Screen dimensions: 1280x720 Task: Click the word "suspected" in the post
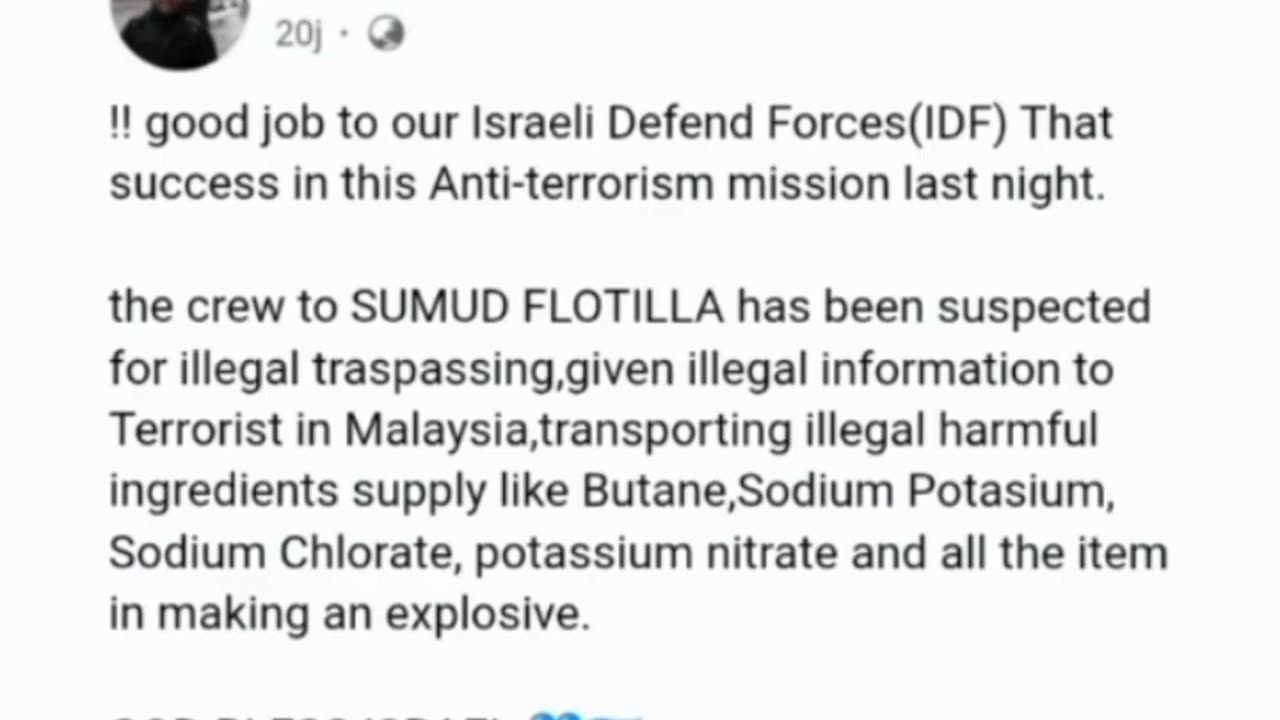[1044, 309]
